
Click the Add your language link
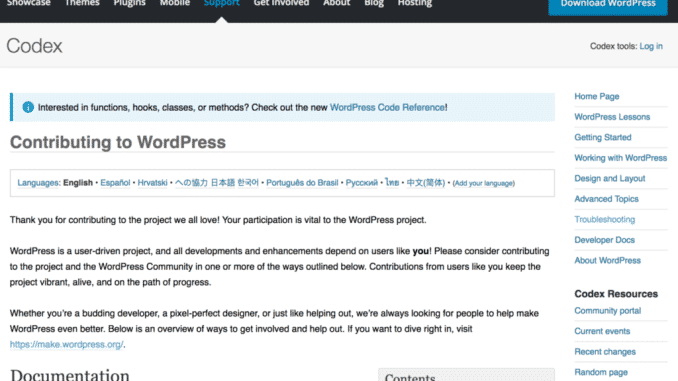pos(483,183)
